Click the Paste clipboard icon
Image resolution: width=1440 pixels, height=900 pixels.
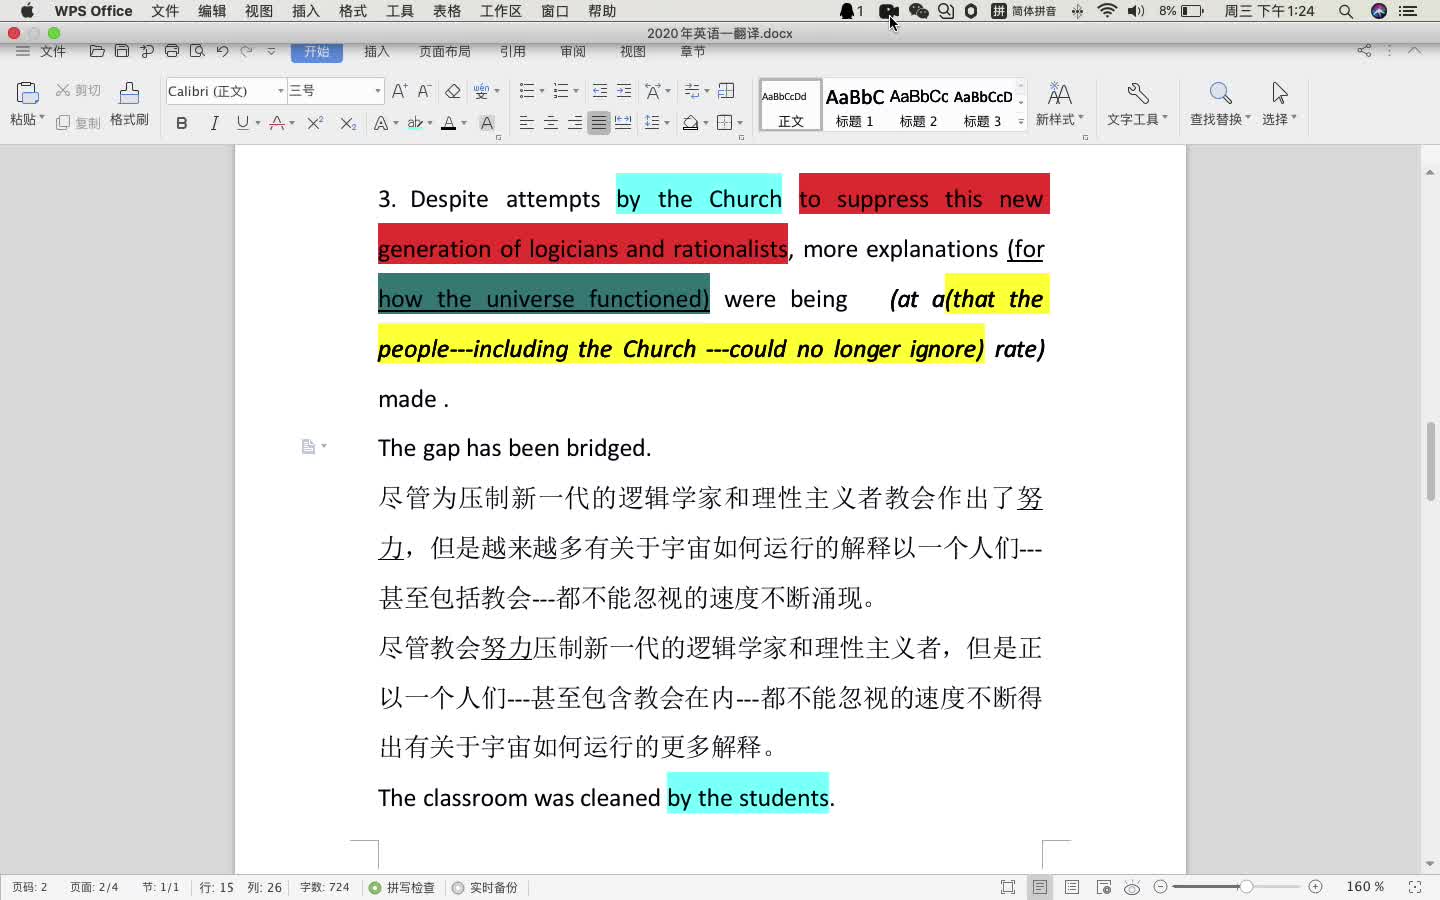pos(27,93)
